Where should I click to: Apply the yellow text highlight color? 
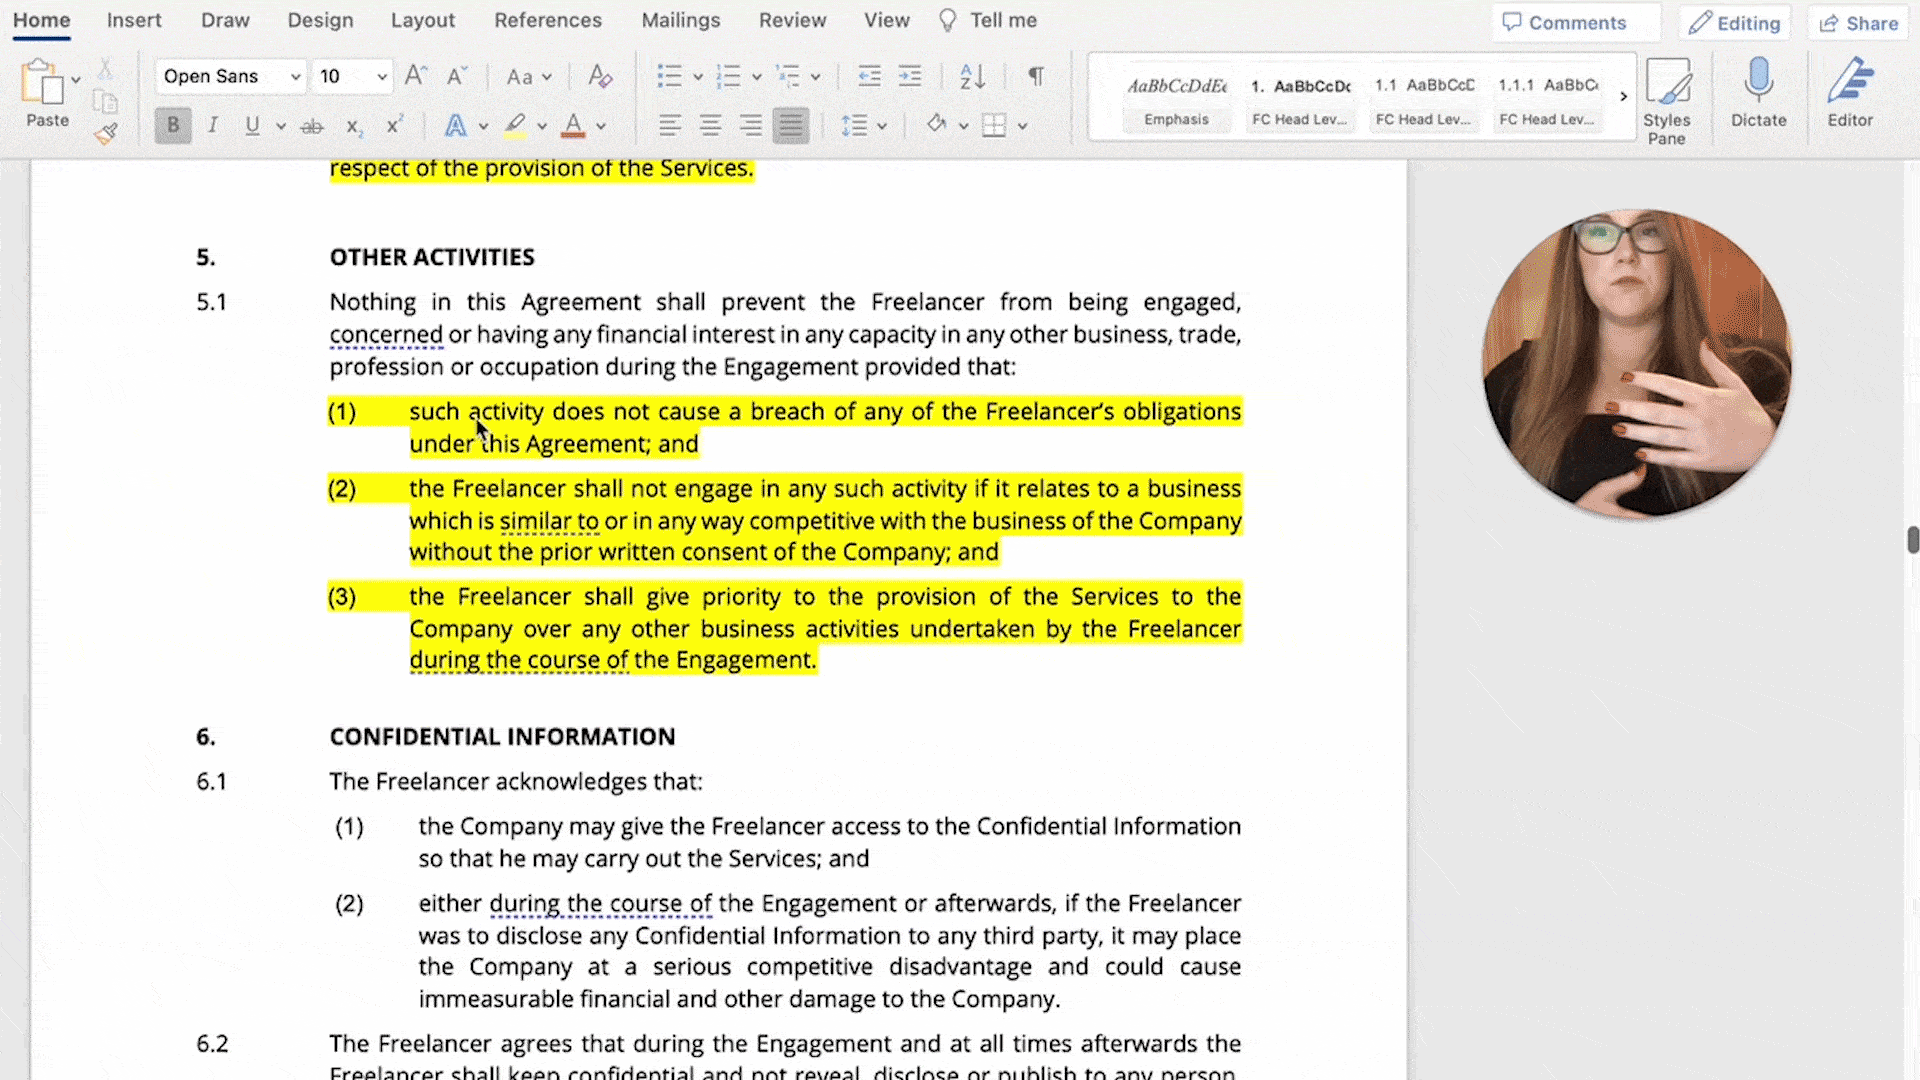[x=515, y=126]
